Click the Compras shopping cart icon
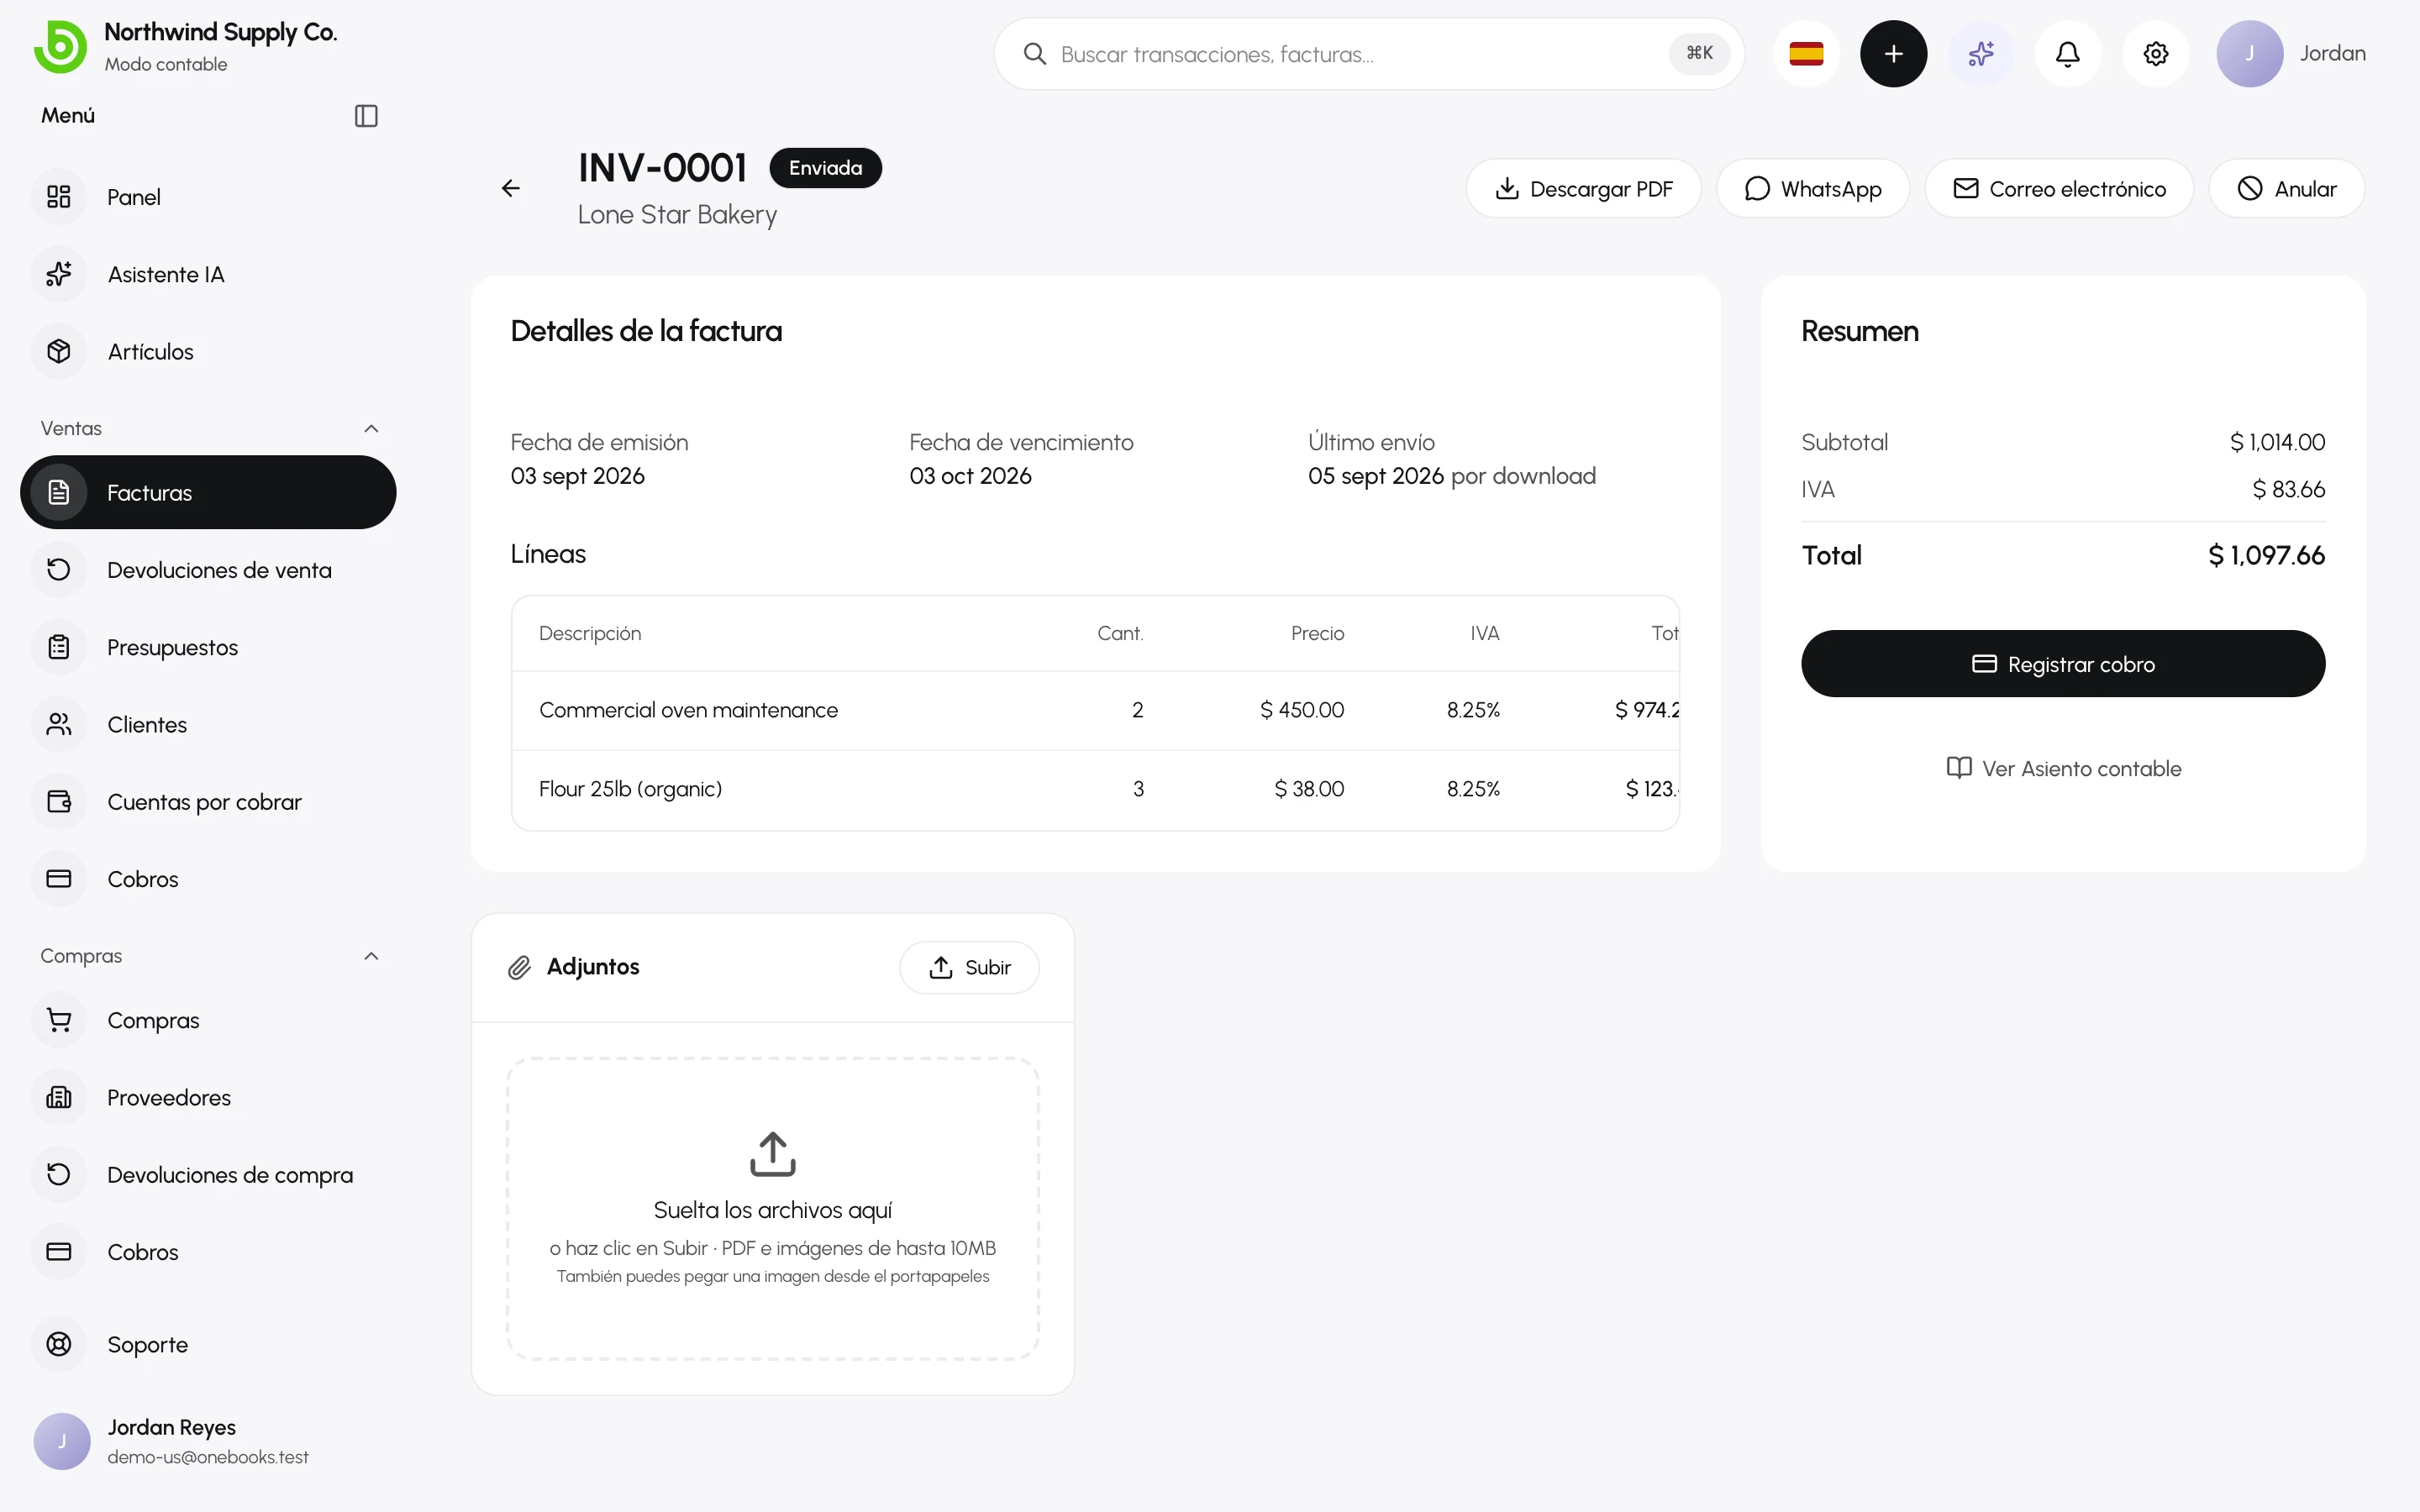 [x=59, y=1020]
